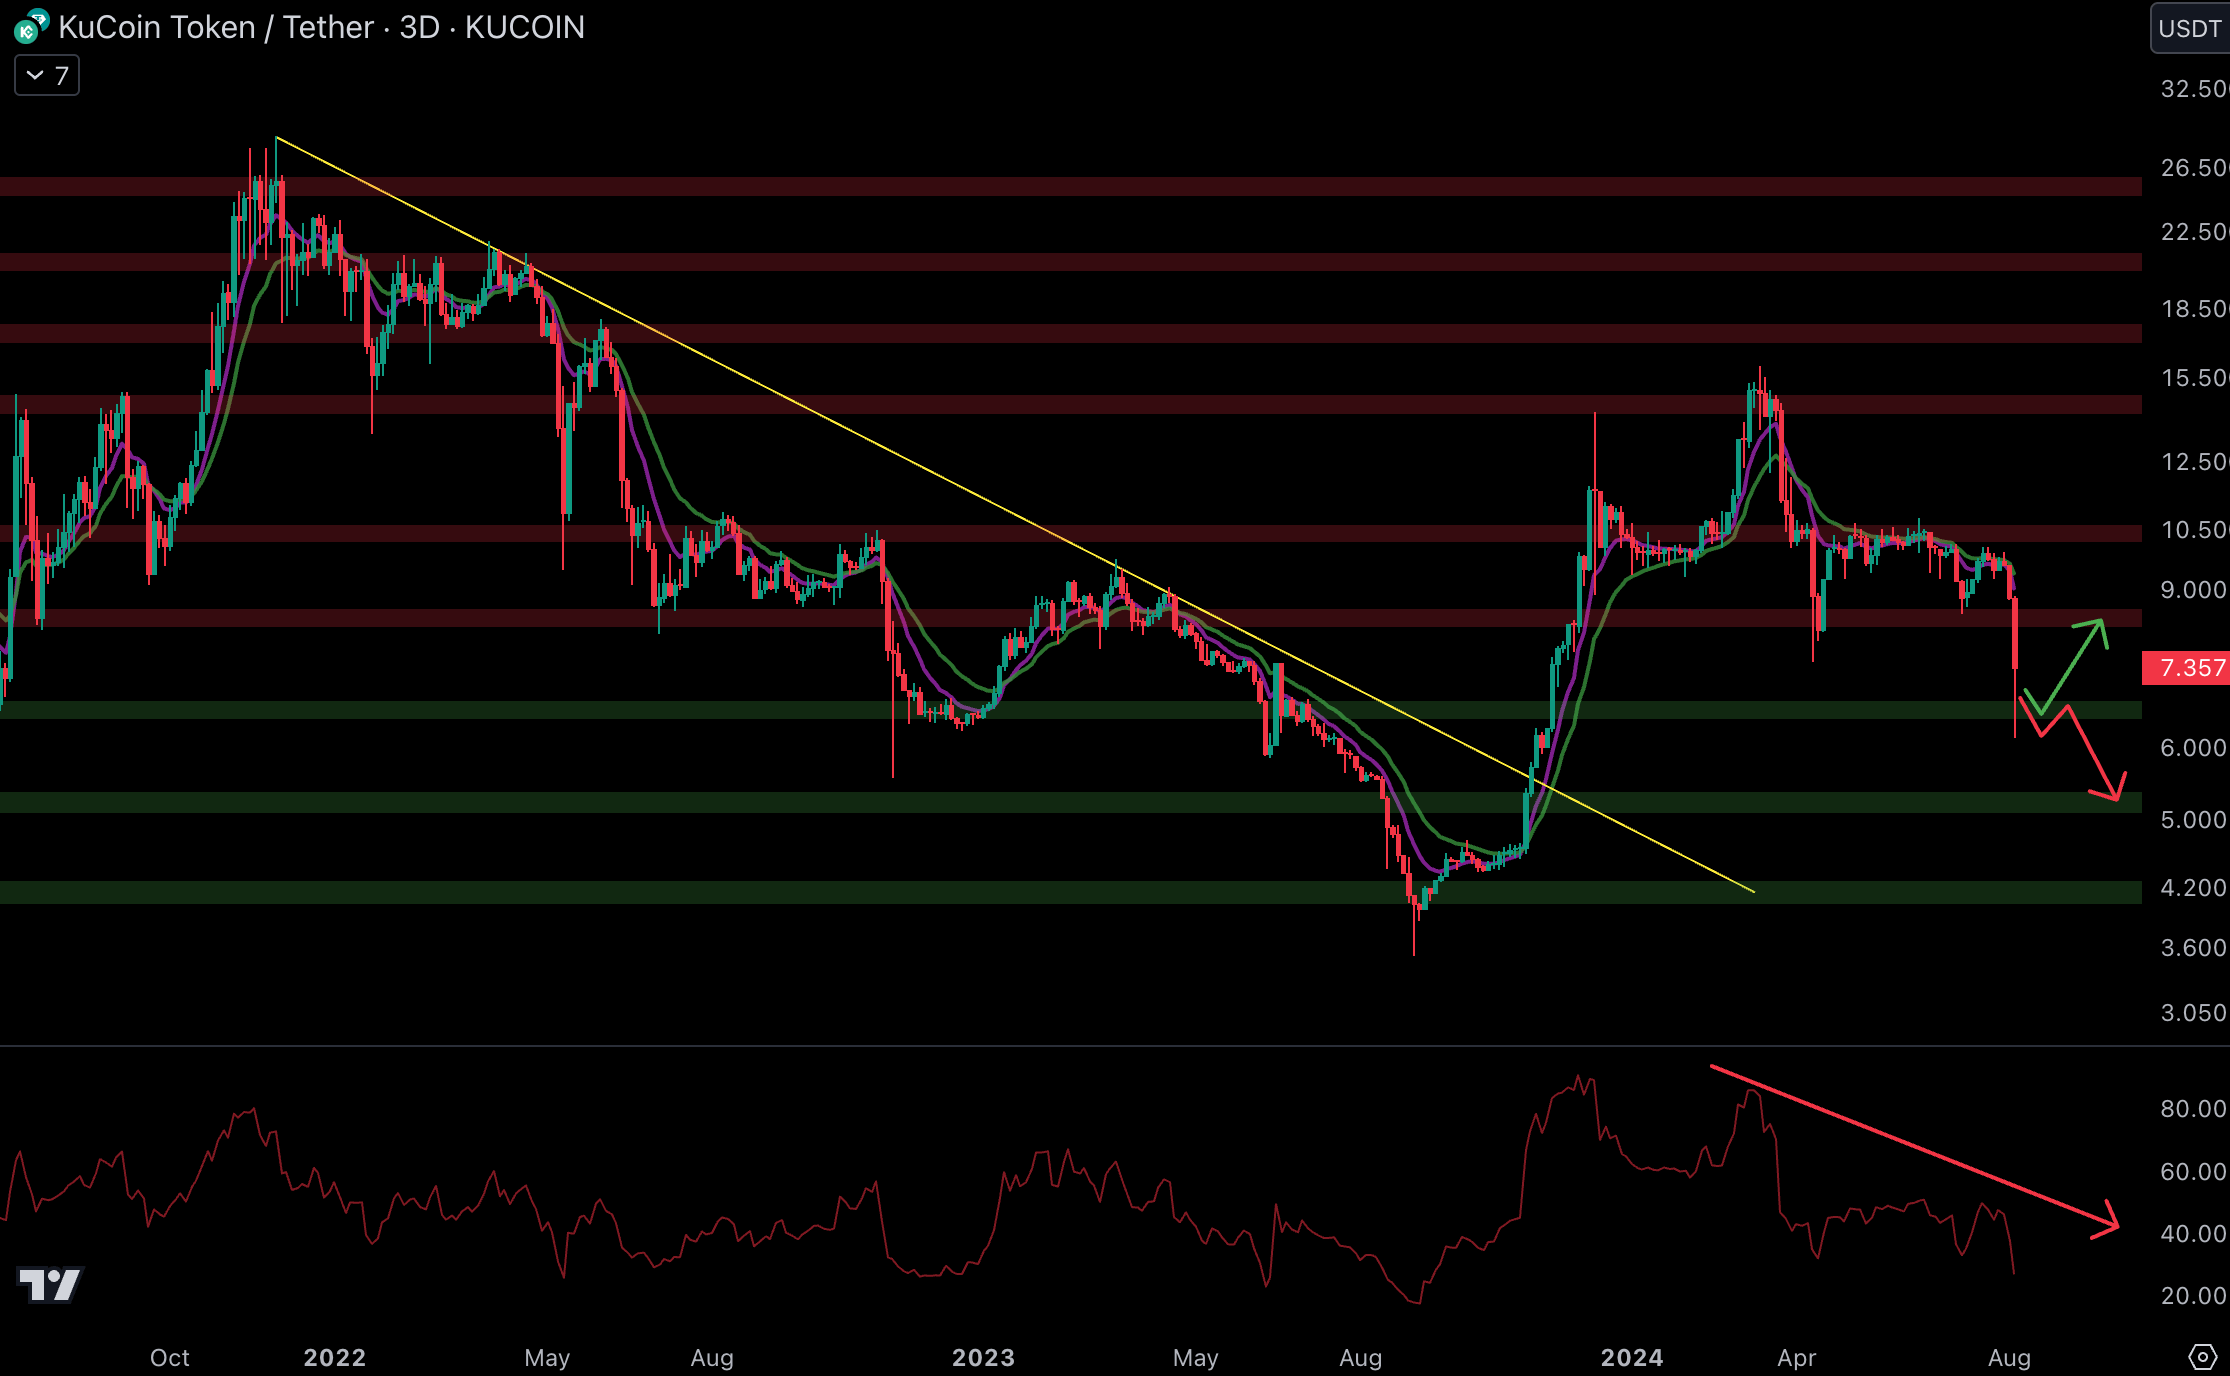Click the 2024 label on time axis
This screenshot has width=2230, height=1376.
click(x=1631, y=1357)
